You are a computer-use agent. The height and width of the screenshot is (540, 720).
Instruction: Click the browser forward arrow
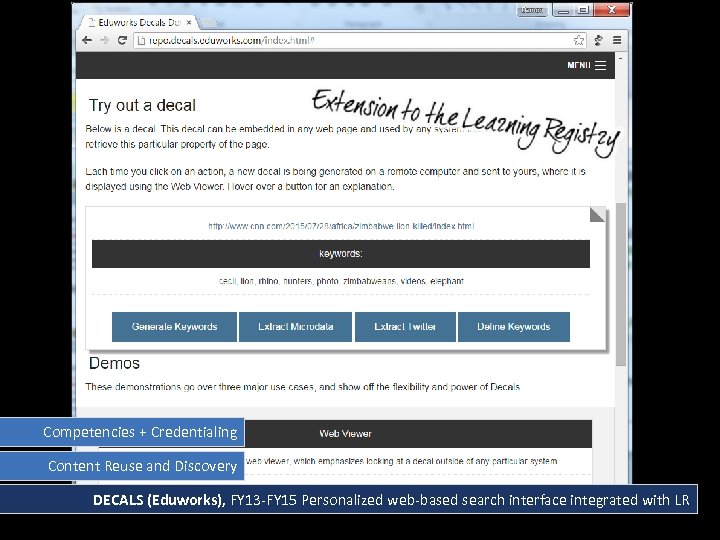105,40
